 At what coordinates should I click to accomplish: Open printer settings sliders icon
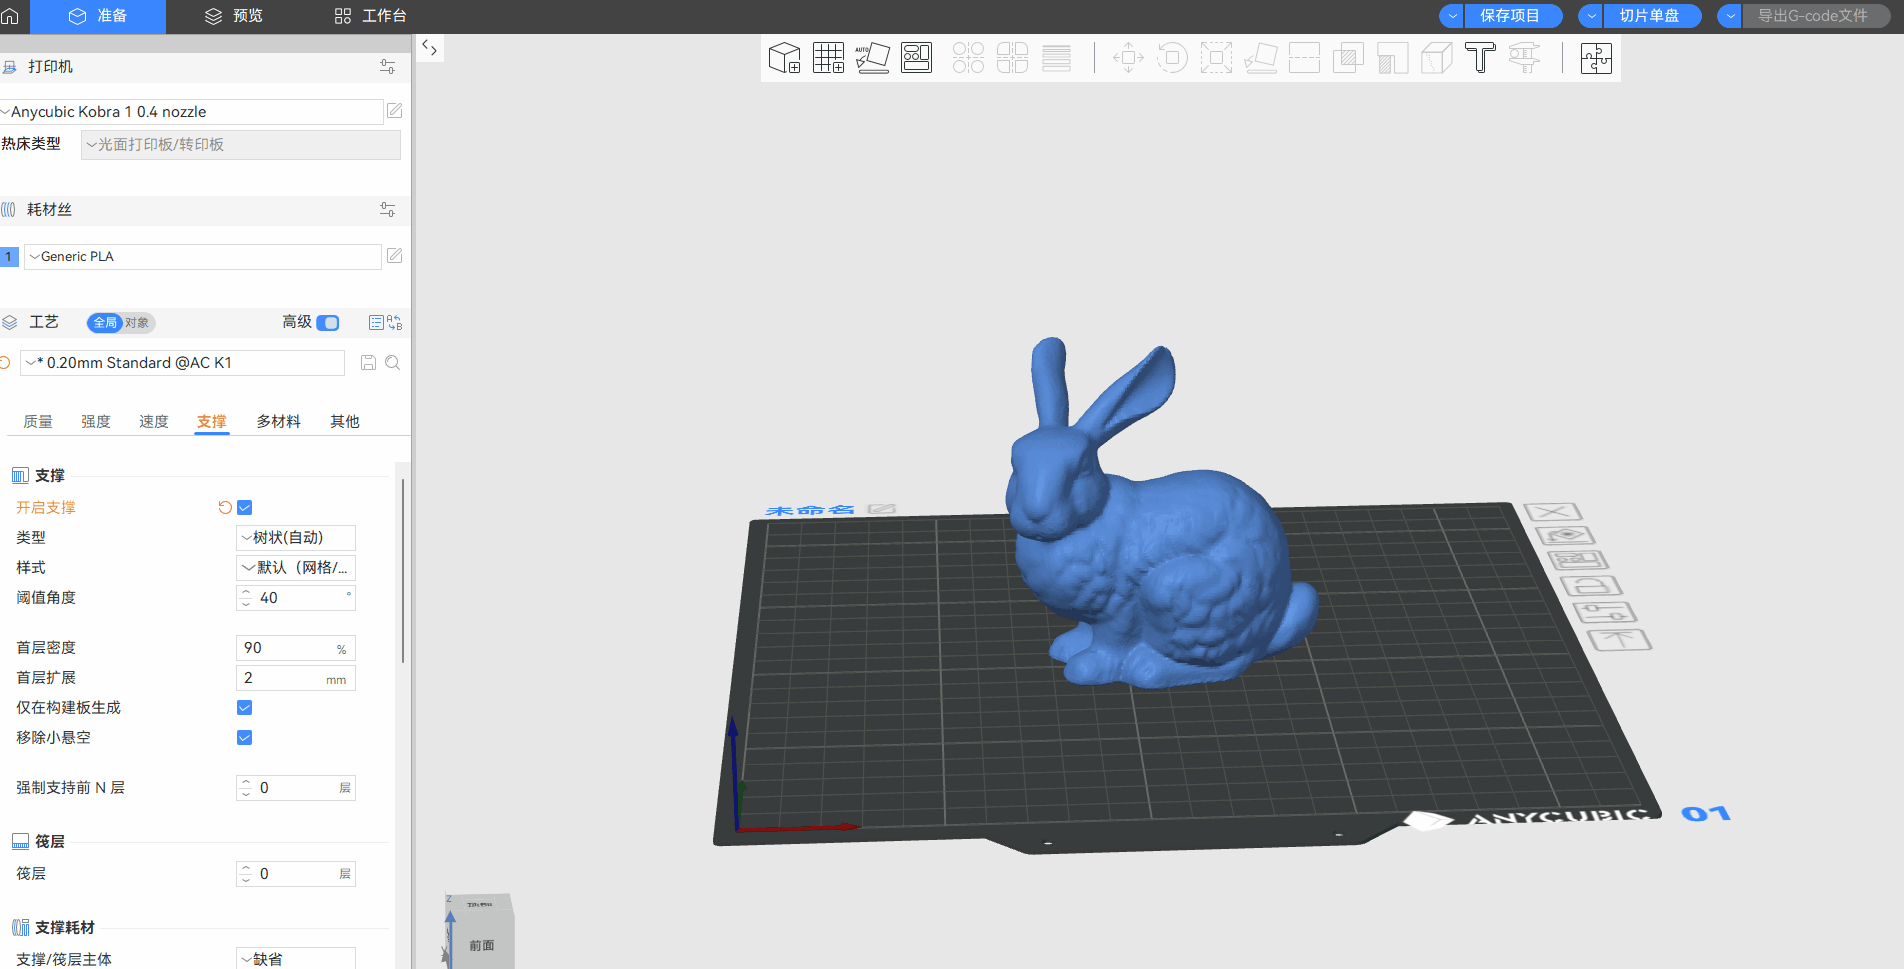point(387,67)
